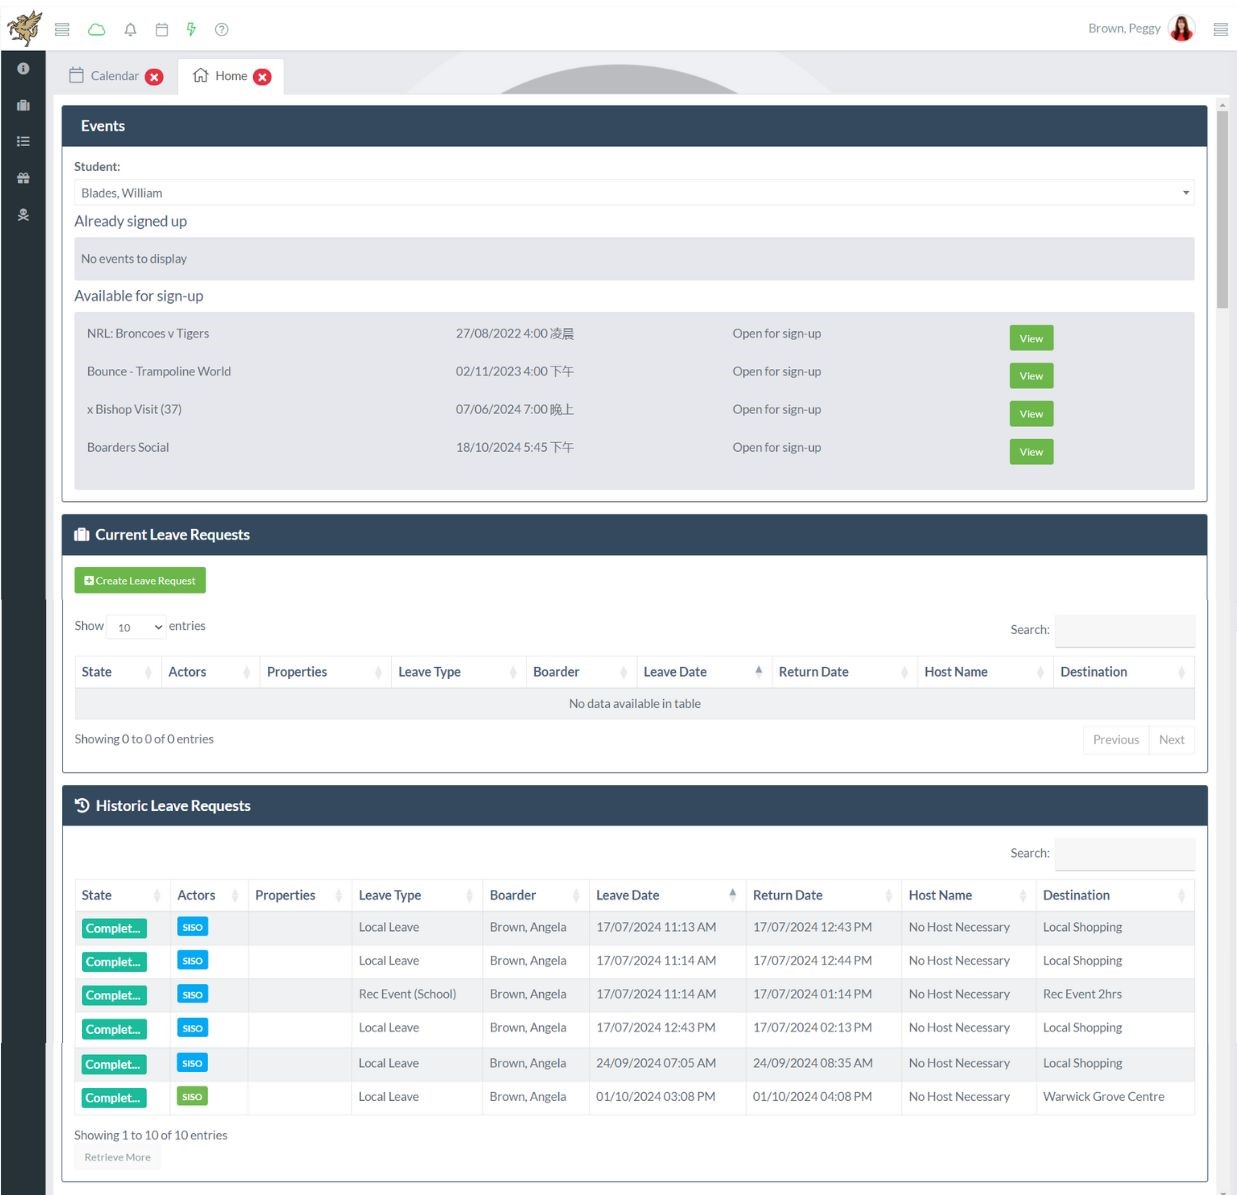Open the cloud icon in top toolbar
Screen dimensions: 1237x1195
[96, 30]
